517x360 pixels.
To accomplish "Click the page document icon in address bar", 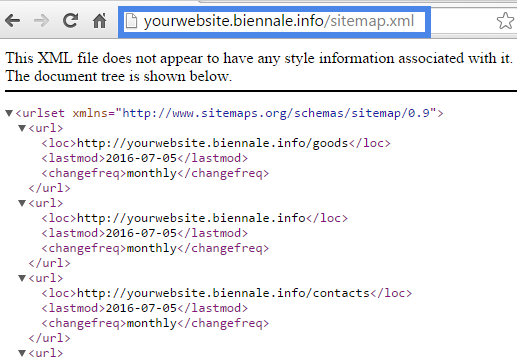I will click(x=131, y=21).
